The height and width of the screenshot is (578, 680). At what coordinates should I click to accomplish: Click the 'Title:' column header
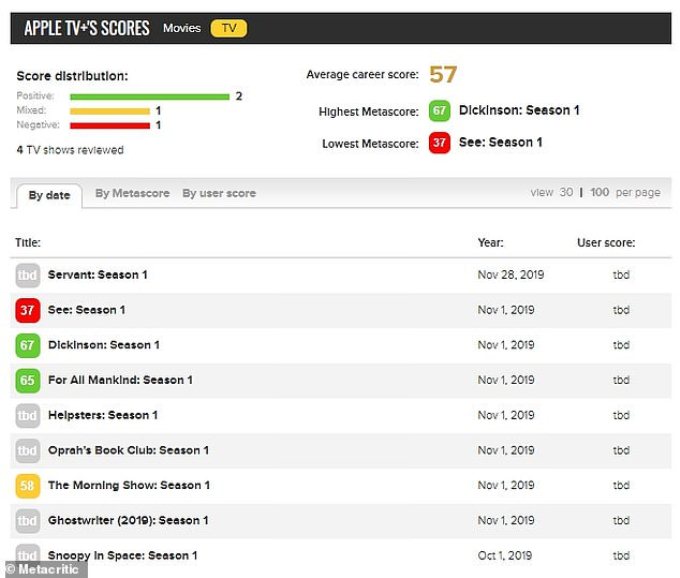[x=28, y=243]
